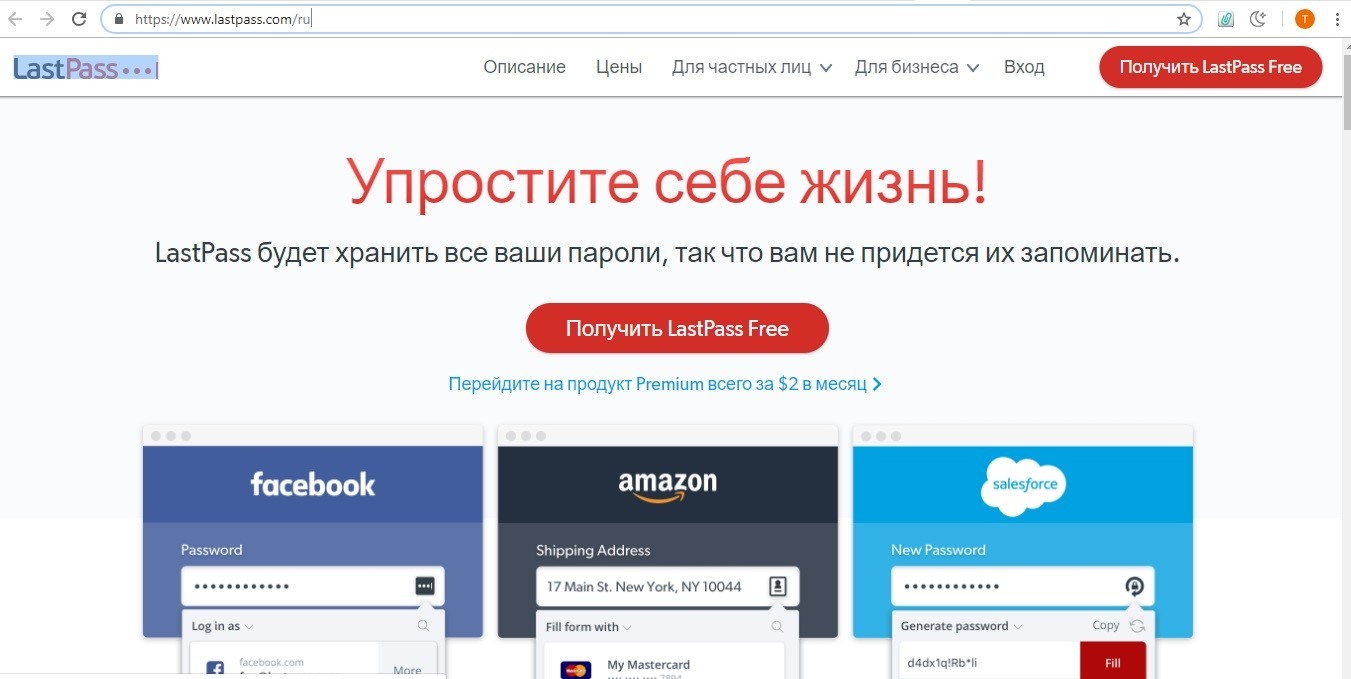The image size is (1351, 679).
Task: Click the refresh icon next to Copy
Action: 1137,626
